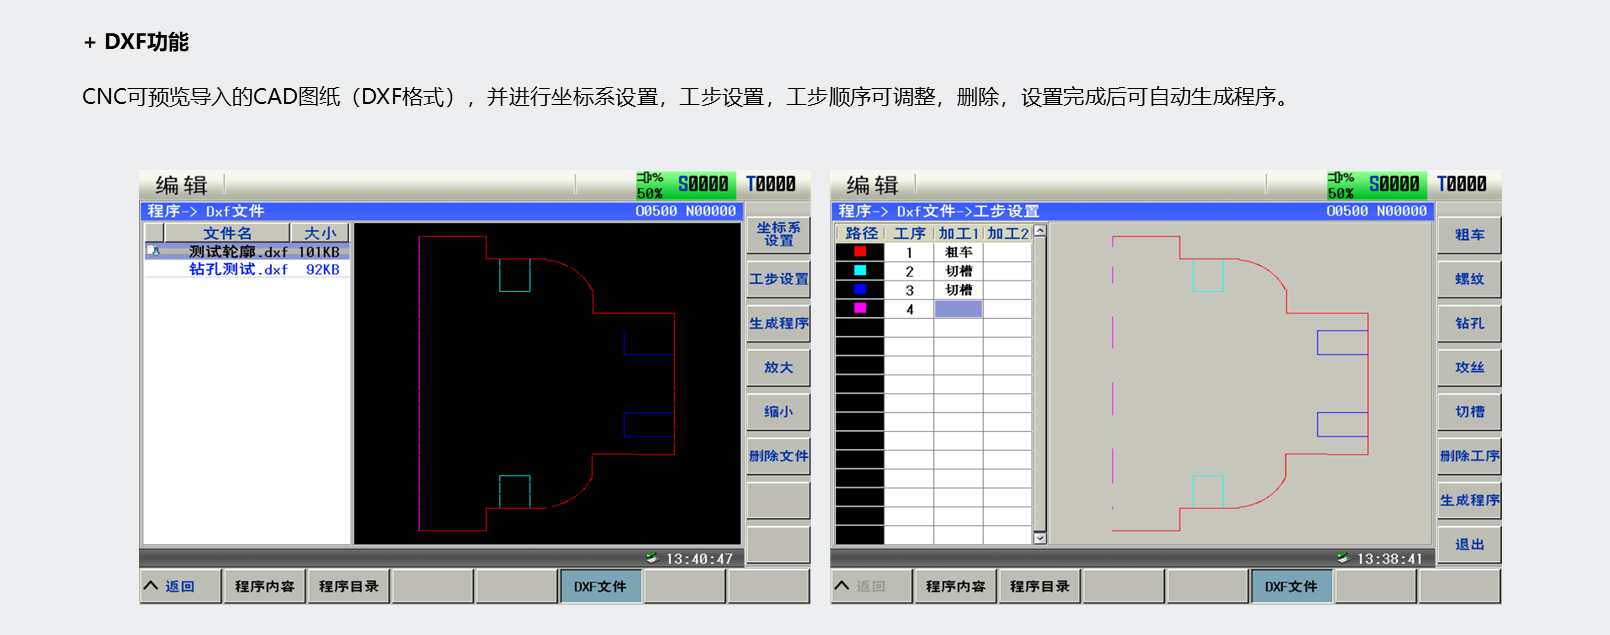Click the red path color swatch in row 1
Image resolution: width=1610 pixels, height=635 pixels.
point(860,252)
